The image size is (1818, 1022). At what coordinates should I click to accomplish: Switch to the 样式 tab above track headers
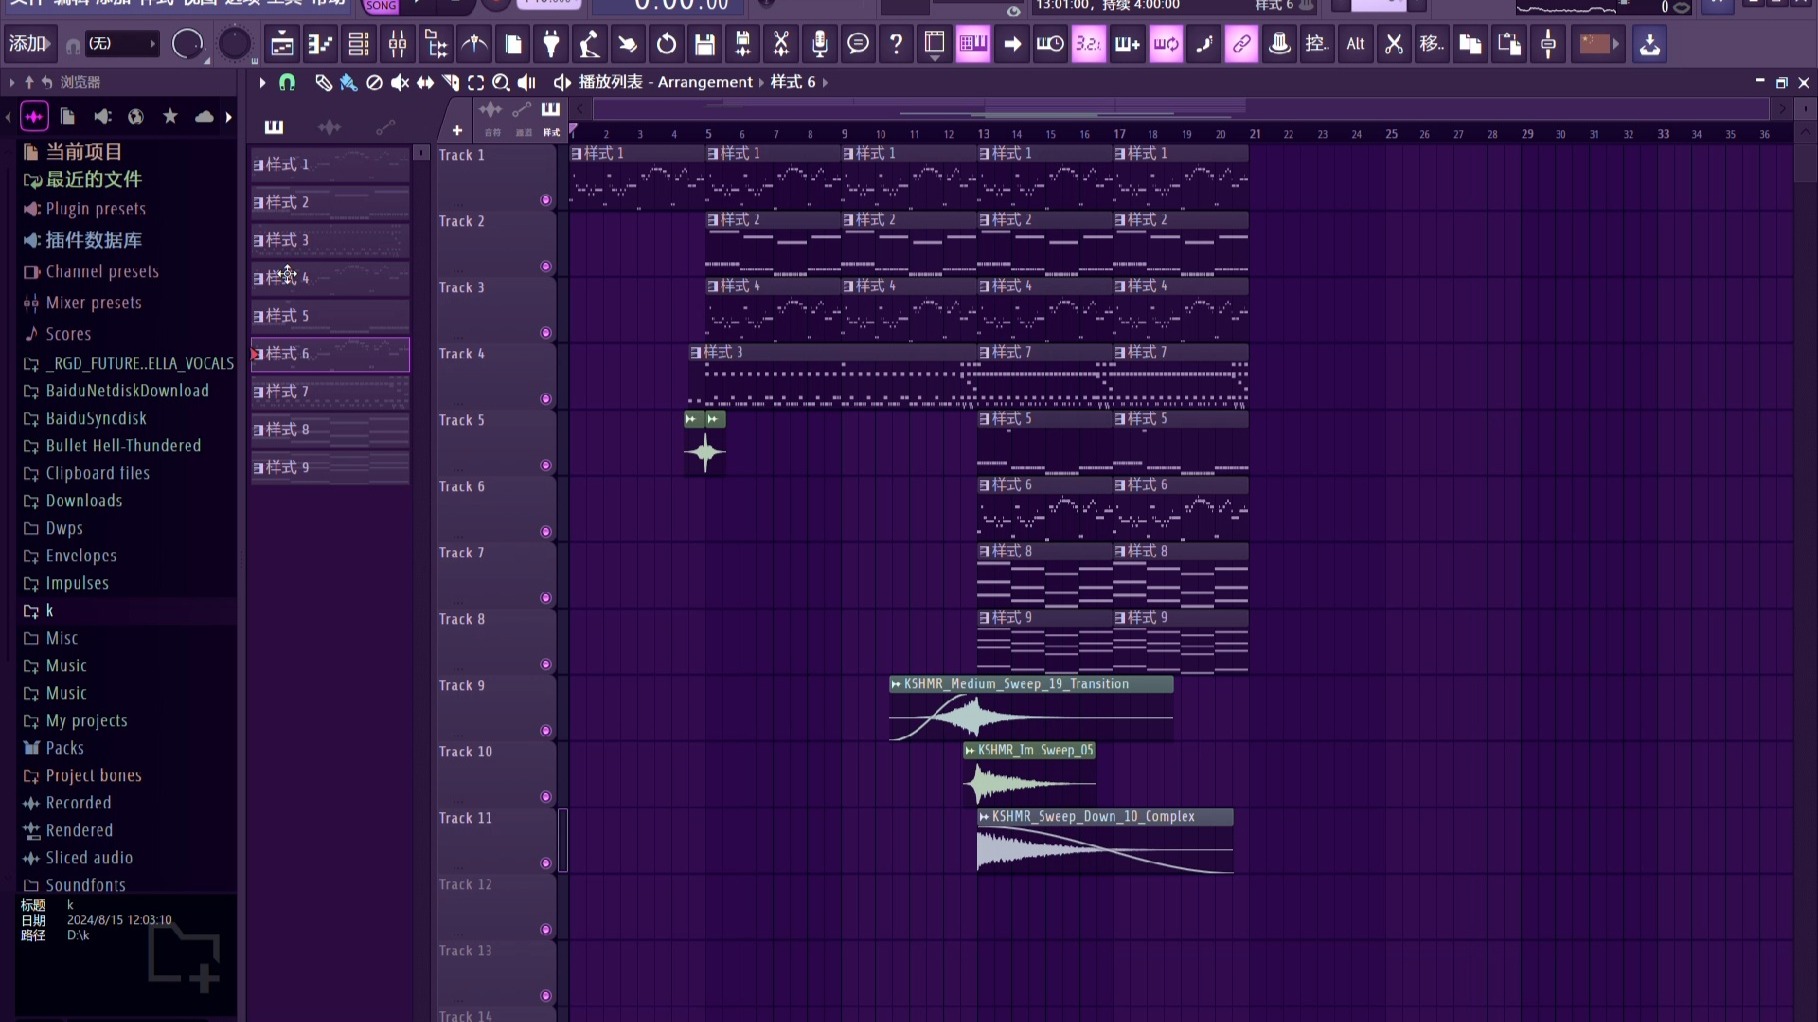[551, 117]
